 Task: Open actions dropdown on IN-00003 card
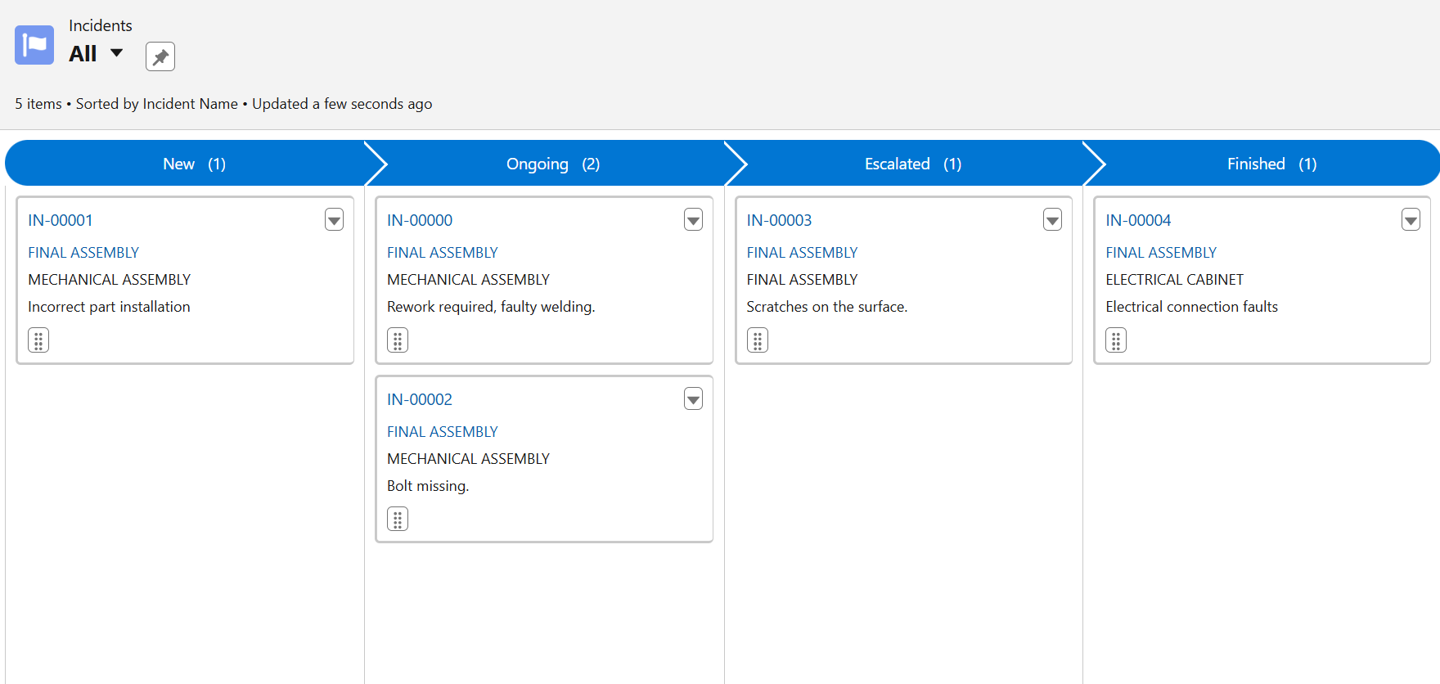tap(1052, 220)
